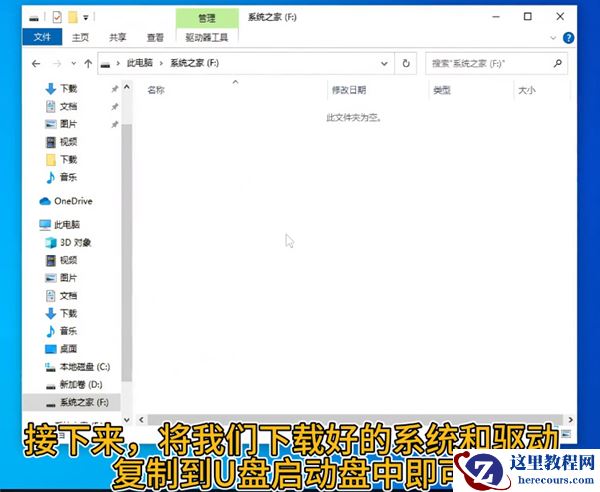Image resolution: width=600 pixels, height=492 pixels.
Task: Click the 新加卷 (D:) drive icon
Action: pyautogui.click(x=51, y=386)
